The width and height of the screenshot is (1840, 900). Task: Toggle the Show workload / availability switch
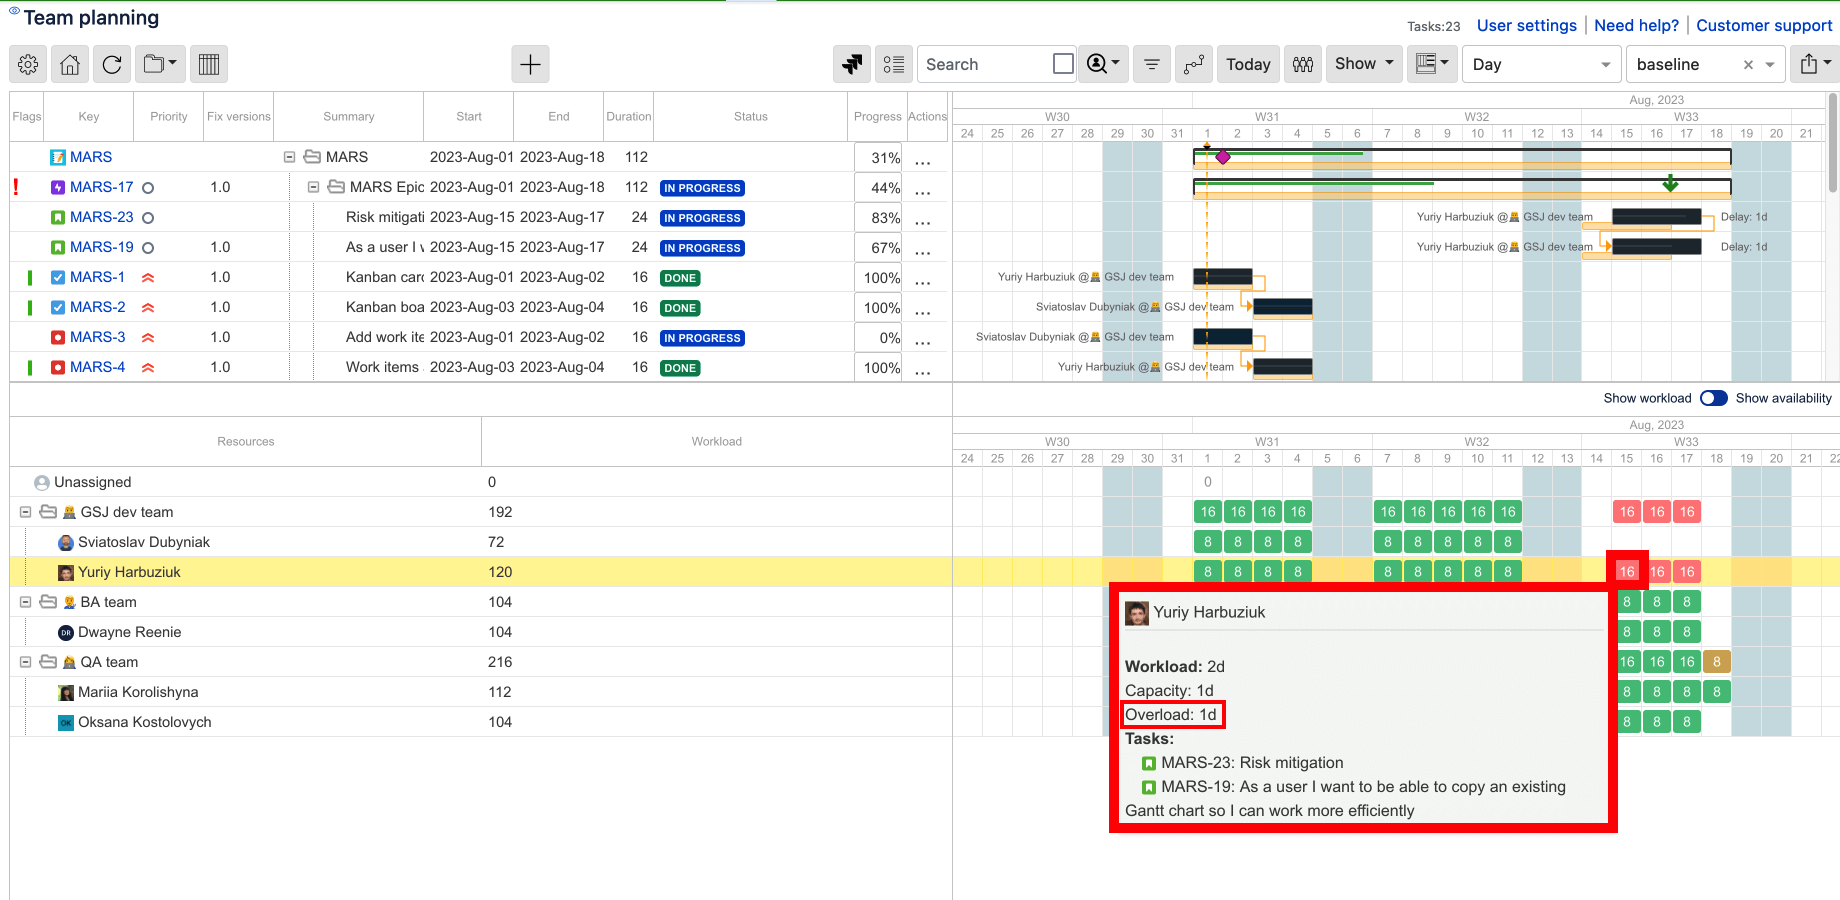1714,398
